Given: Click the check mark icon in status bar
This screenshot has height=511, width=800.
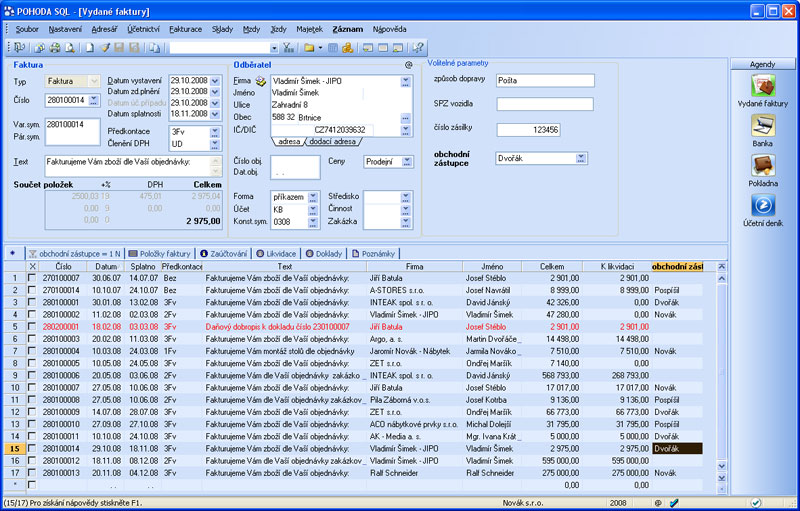Looking at the screenshot, I should [x=756, y=503].
